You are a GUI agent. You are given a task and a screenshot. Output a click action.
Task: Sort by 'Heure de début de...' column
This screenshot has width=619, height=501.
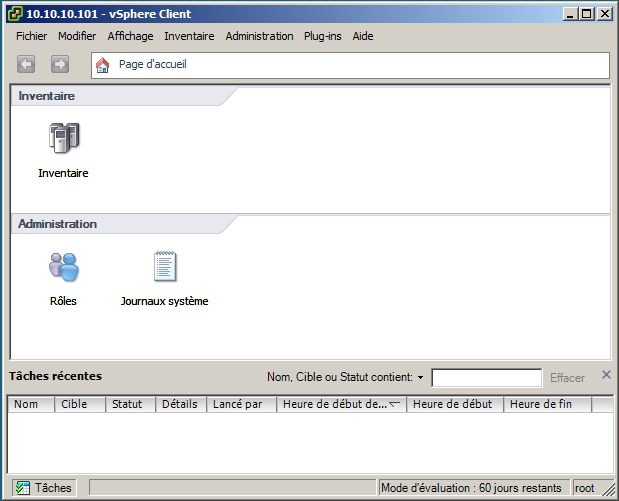point(342,404)
